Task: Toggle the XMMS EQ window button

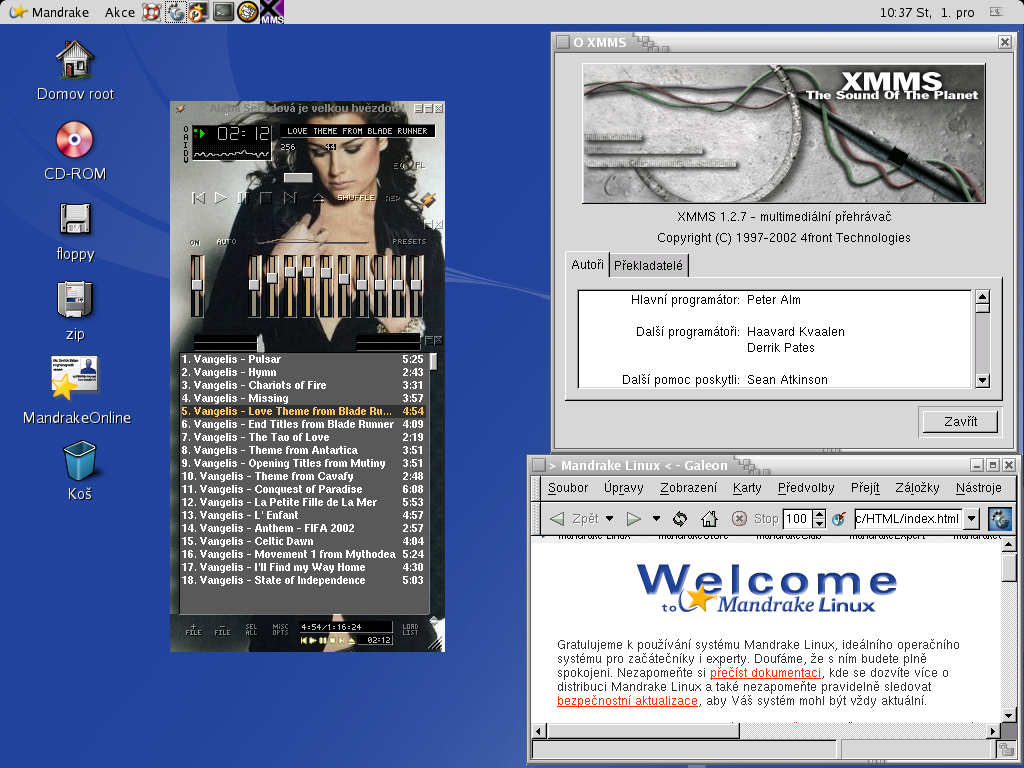Action: pos(398,166)
